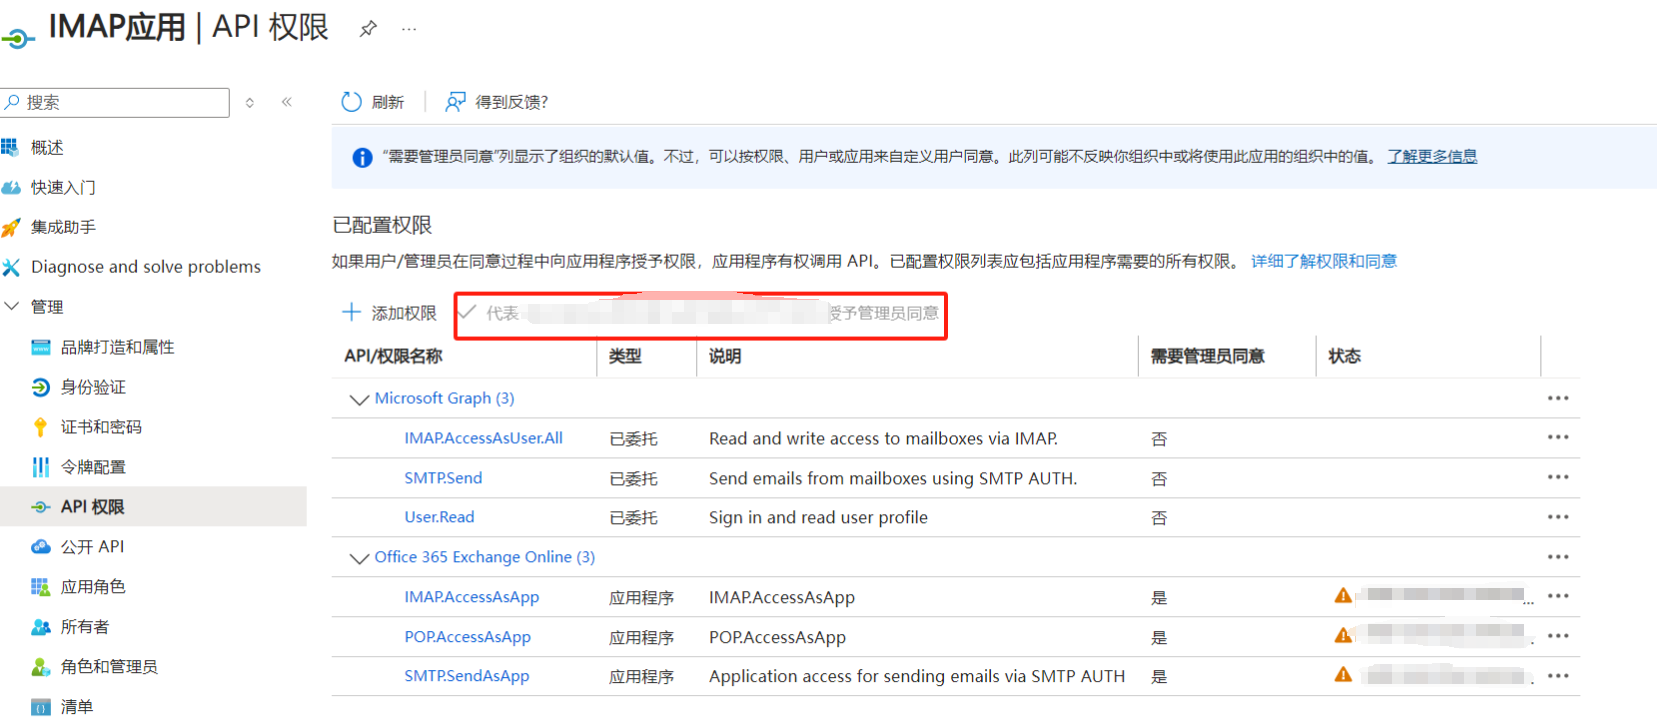Select API 权限 in the sidebar
Viewport: 1657px width, 725px height.
point(92,507)
